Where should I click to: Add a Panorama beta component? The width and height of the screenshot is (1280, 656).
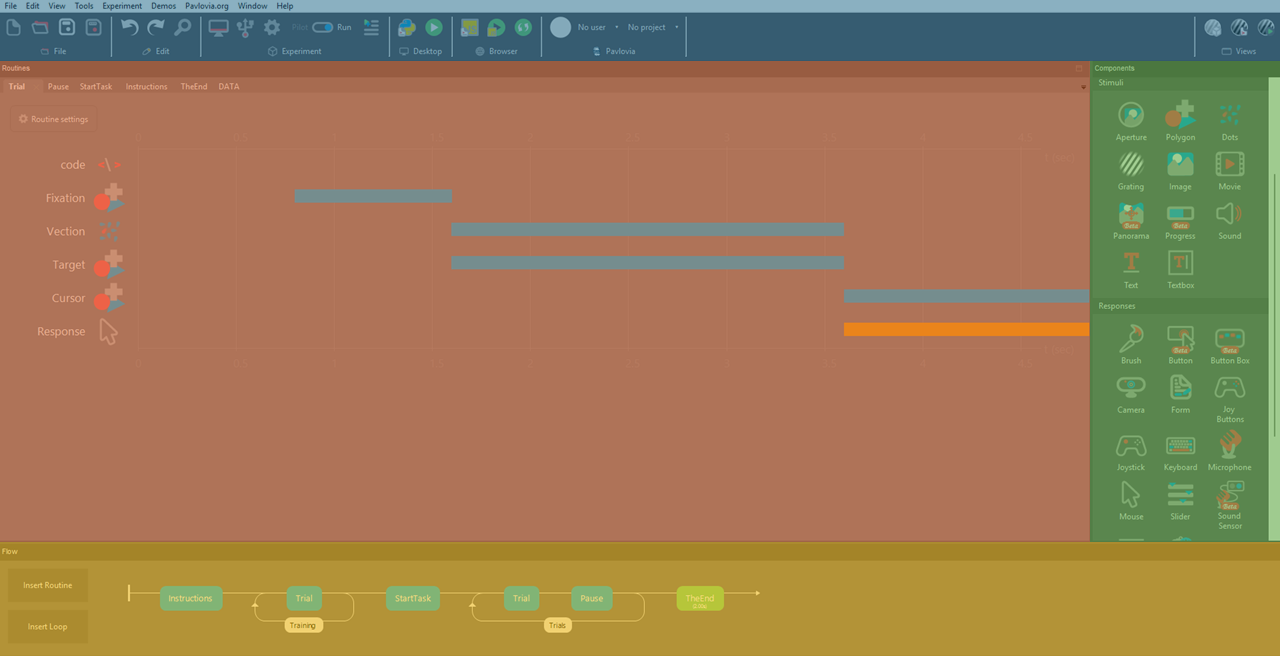pyautogui.click(x=1131, y=220)
